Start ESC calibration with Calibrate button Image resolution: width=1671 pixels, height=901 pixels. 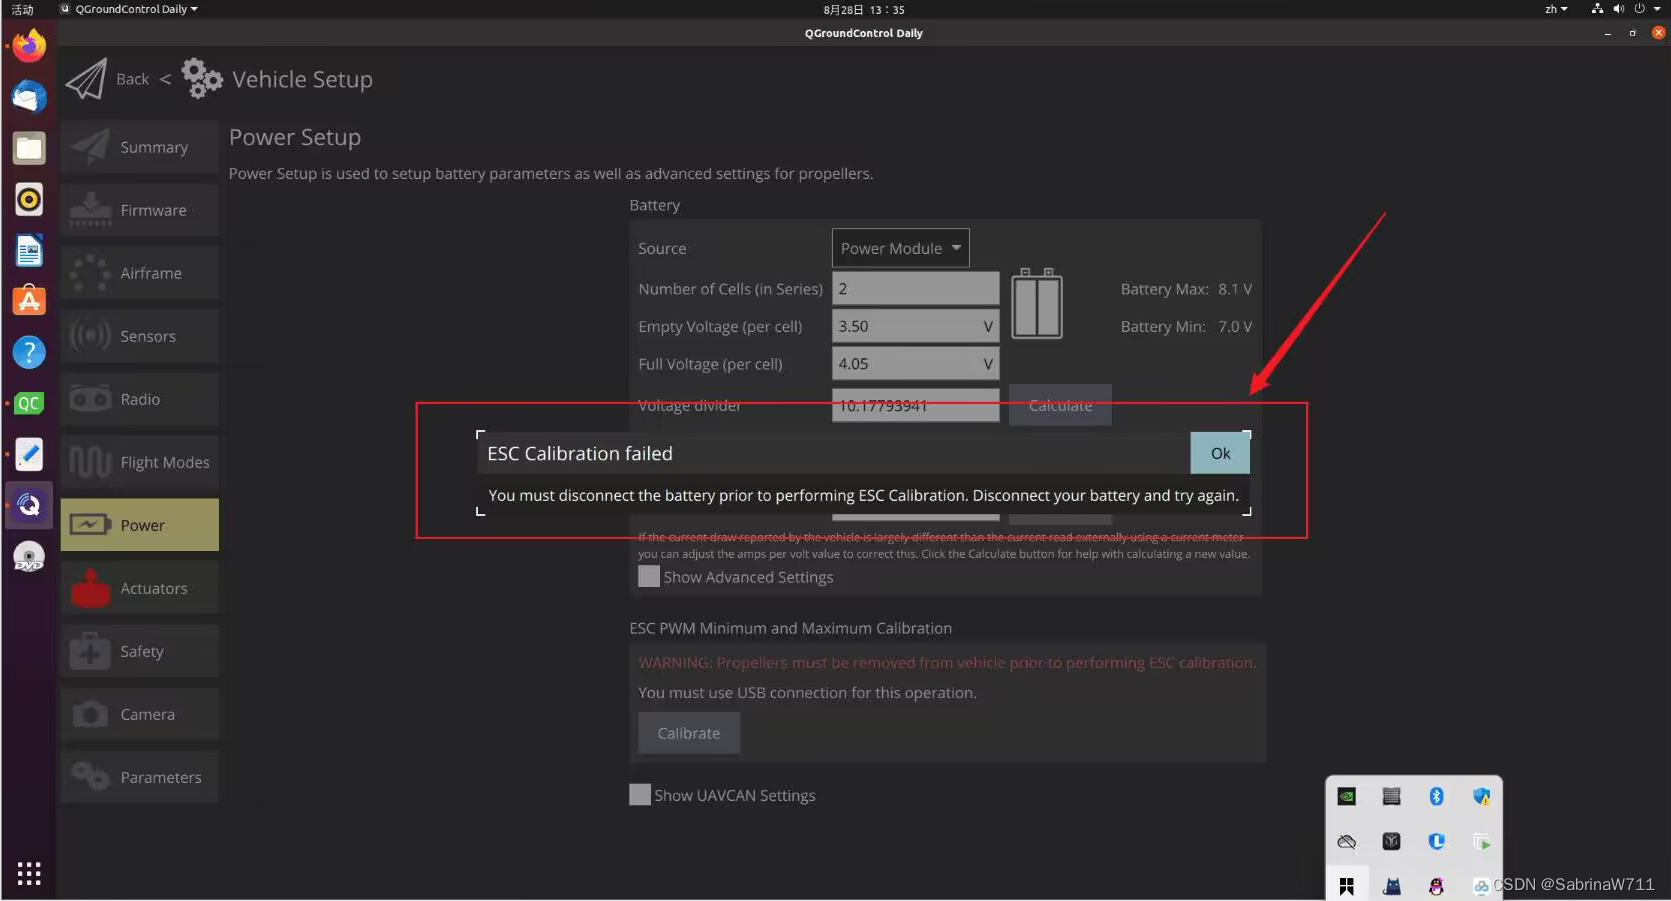coord(689,733)
